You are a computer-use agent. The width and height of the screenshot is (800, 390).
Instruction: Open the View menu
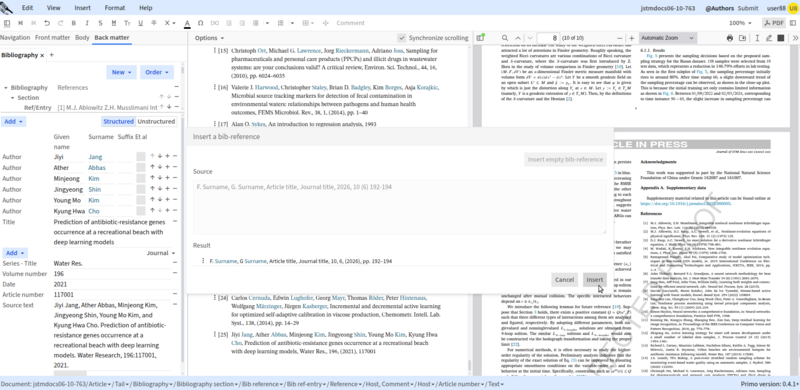[54, 8]
